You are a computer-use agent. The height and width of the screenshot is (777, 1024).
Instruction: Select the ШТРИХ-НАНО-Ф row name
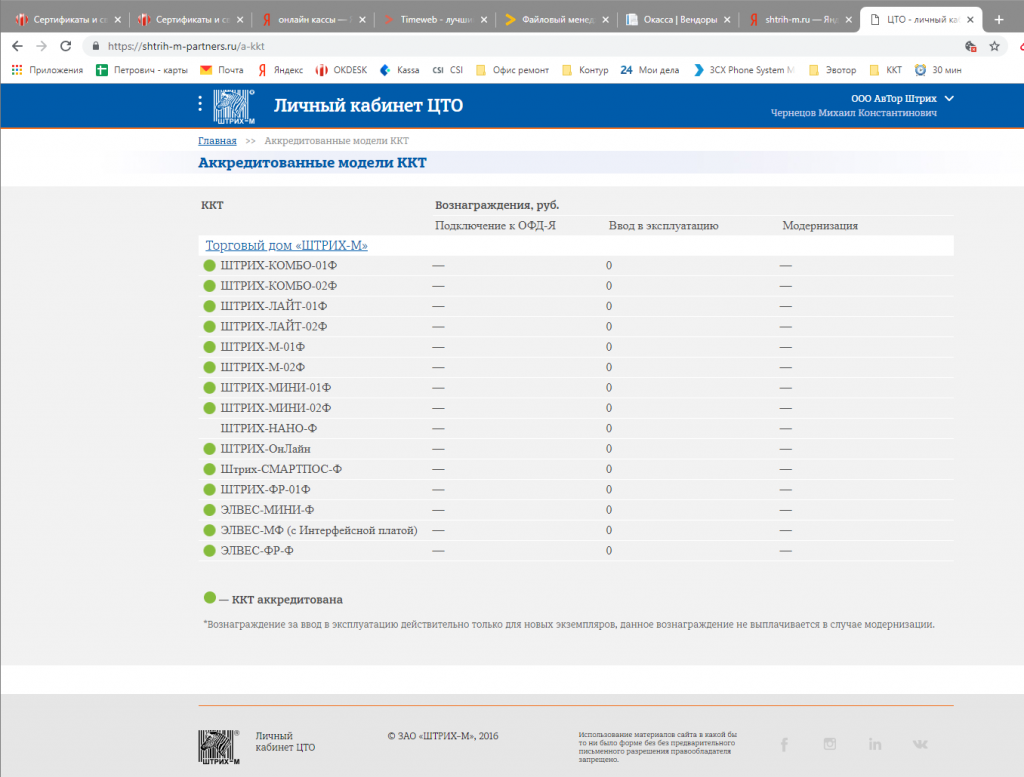268,428
